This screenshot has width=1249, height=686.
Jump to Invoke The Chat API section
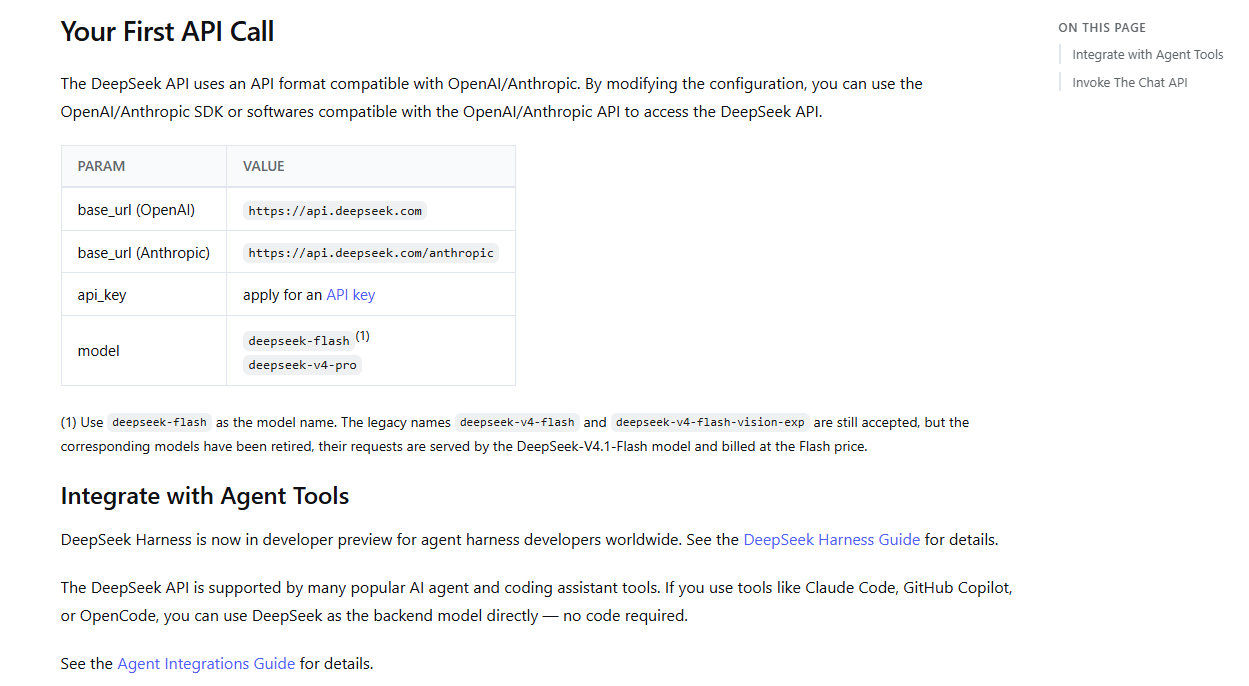(1130, 83)
